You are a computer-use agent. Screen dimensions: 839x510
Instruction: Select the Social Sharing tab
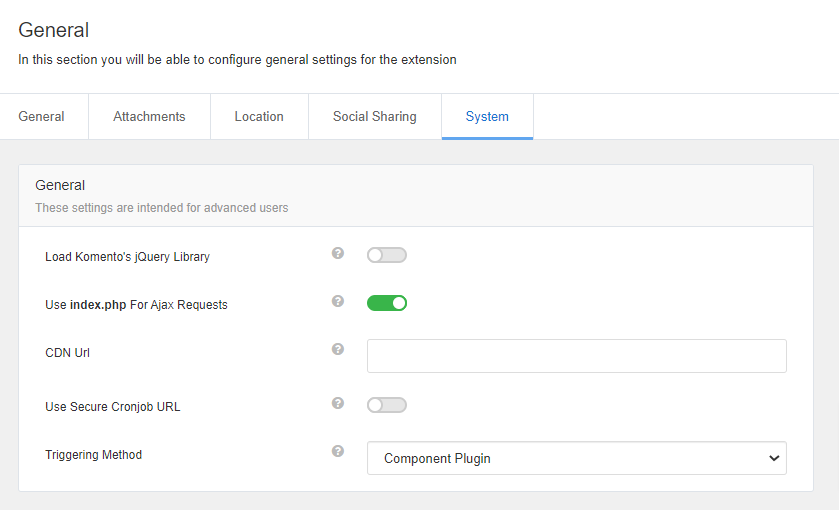click(x=375, y=117)
